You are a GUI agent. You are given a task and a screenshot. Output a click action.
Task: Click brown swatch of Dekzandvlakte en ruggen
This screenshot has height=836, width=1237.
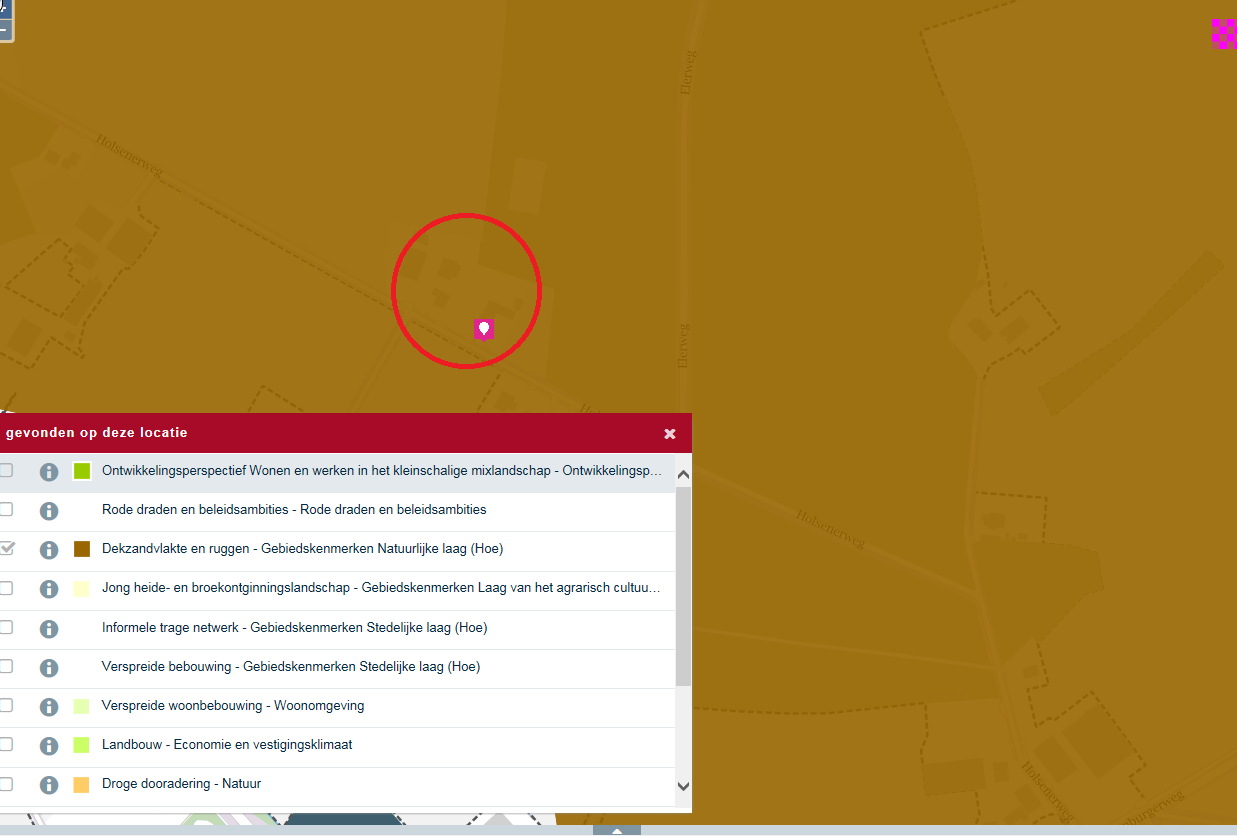click(82, 549)
